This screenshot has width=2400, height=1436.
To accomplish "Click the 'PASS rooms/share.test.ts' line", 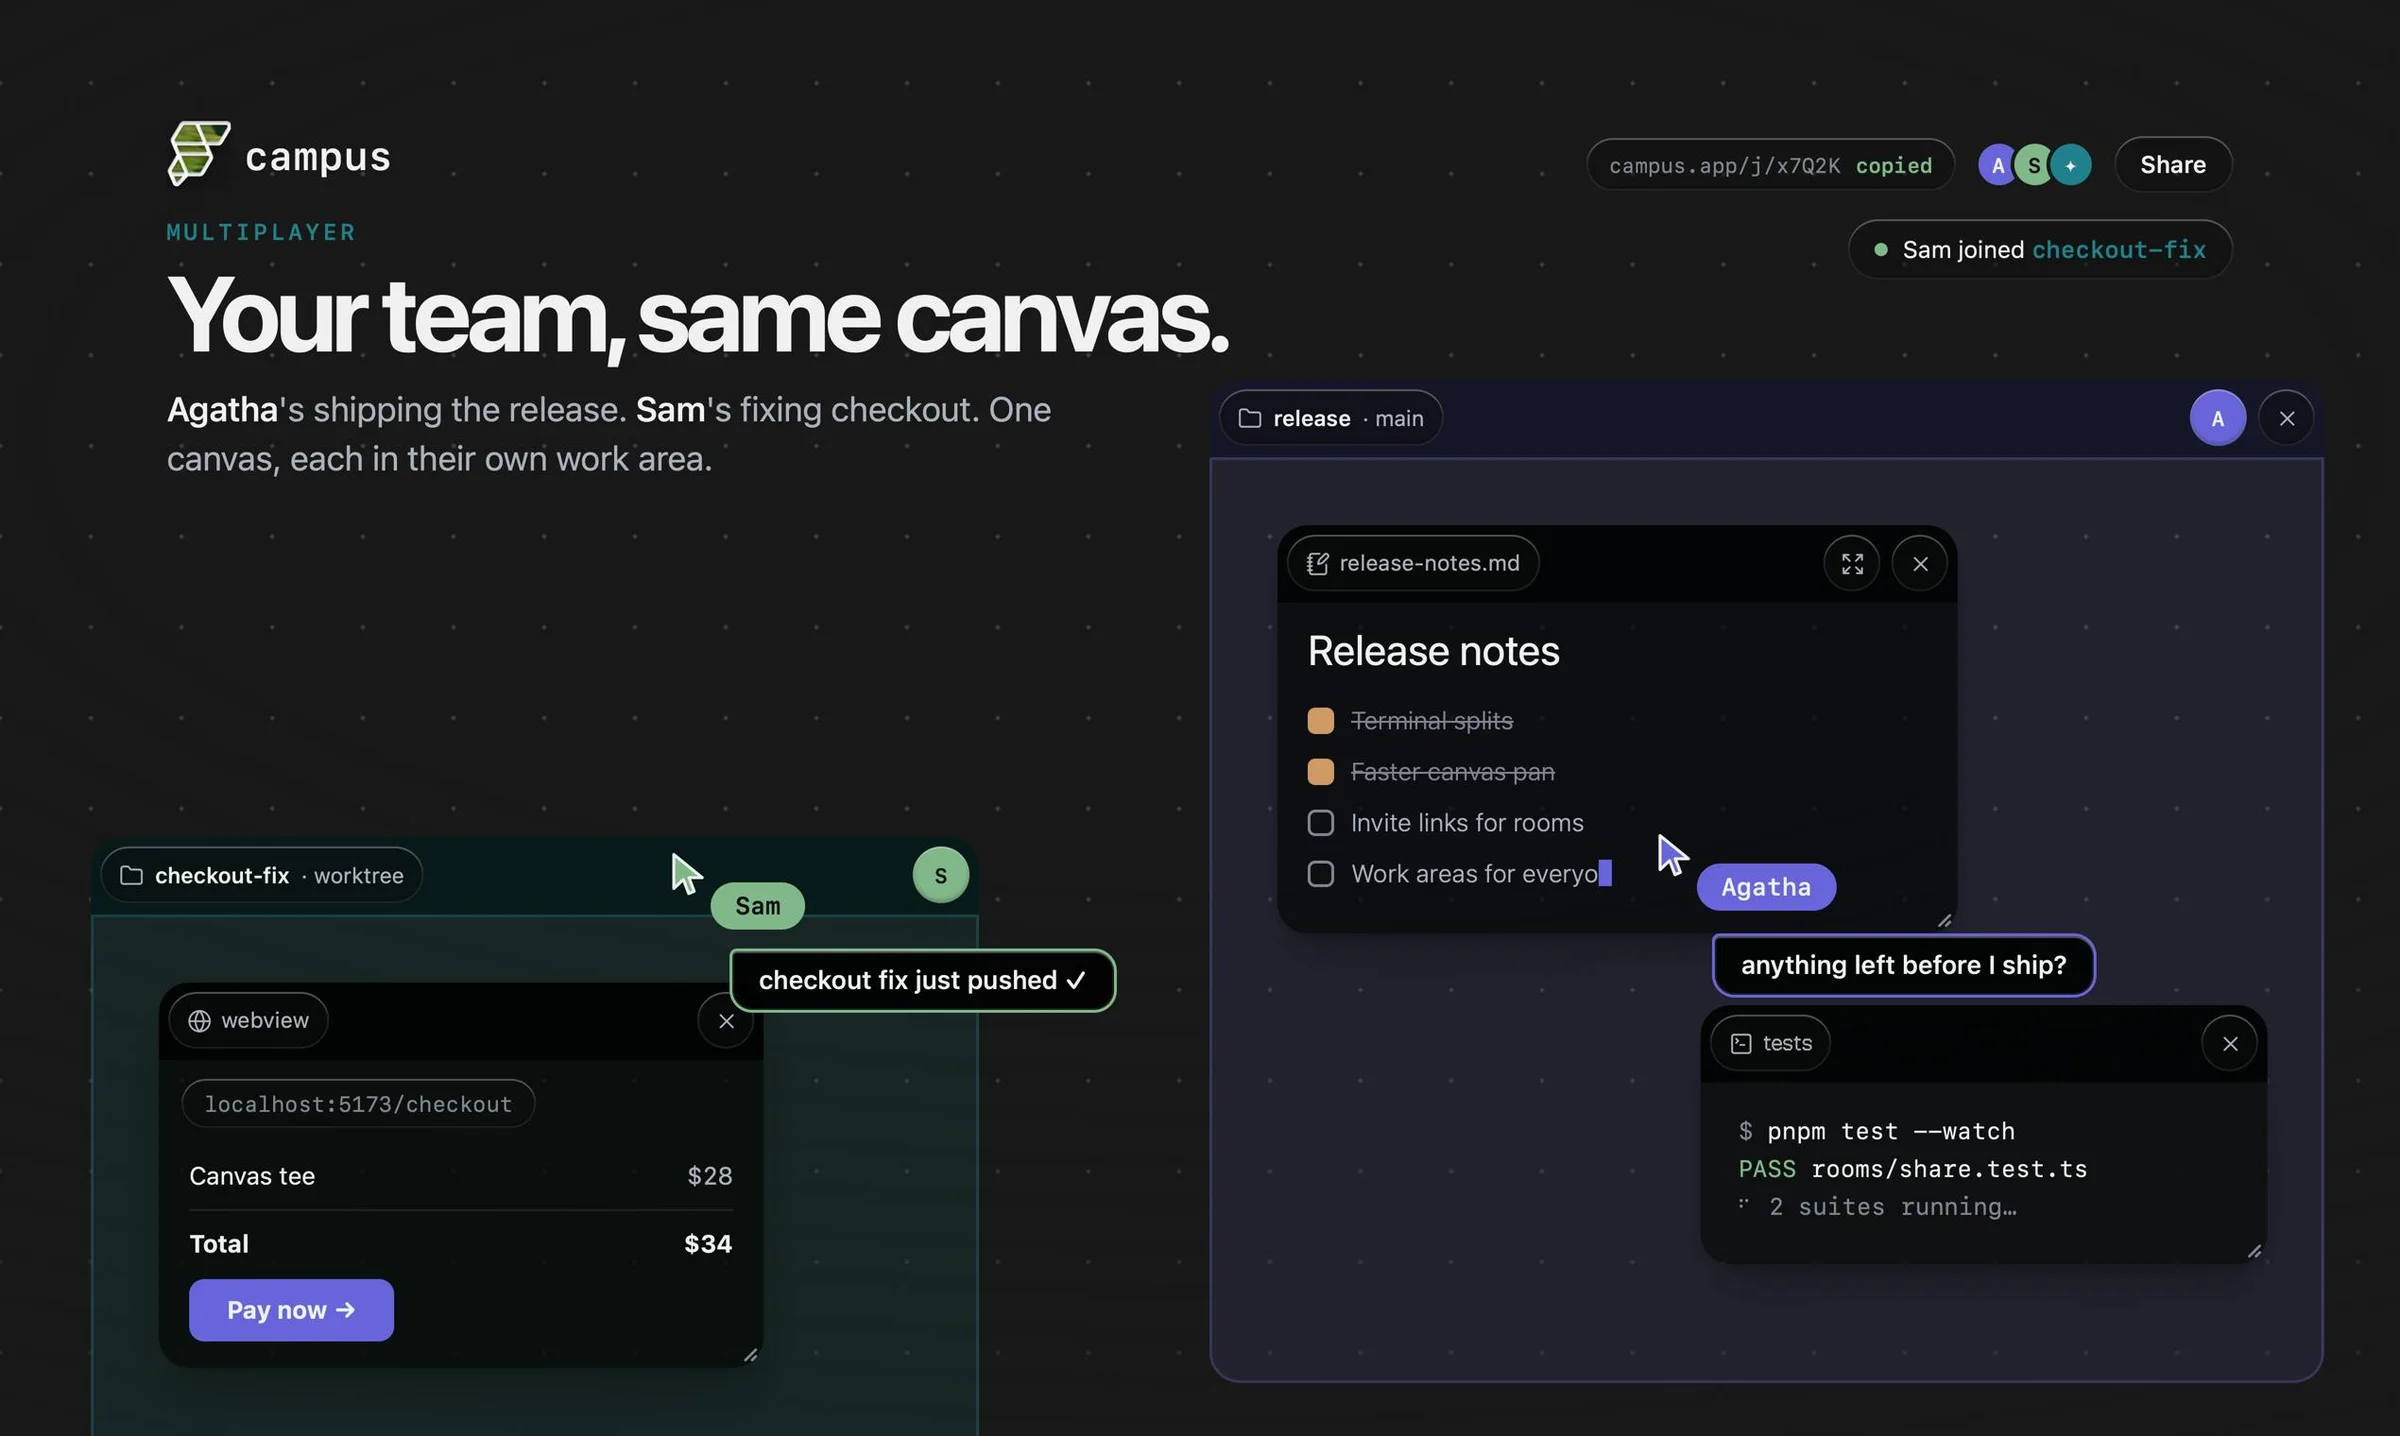I will pos(1912,1169).
